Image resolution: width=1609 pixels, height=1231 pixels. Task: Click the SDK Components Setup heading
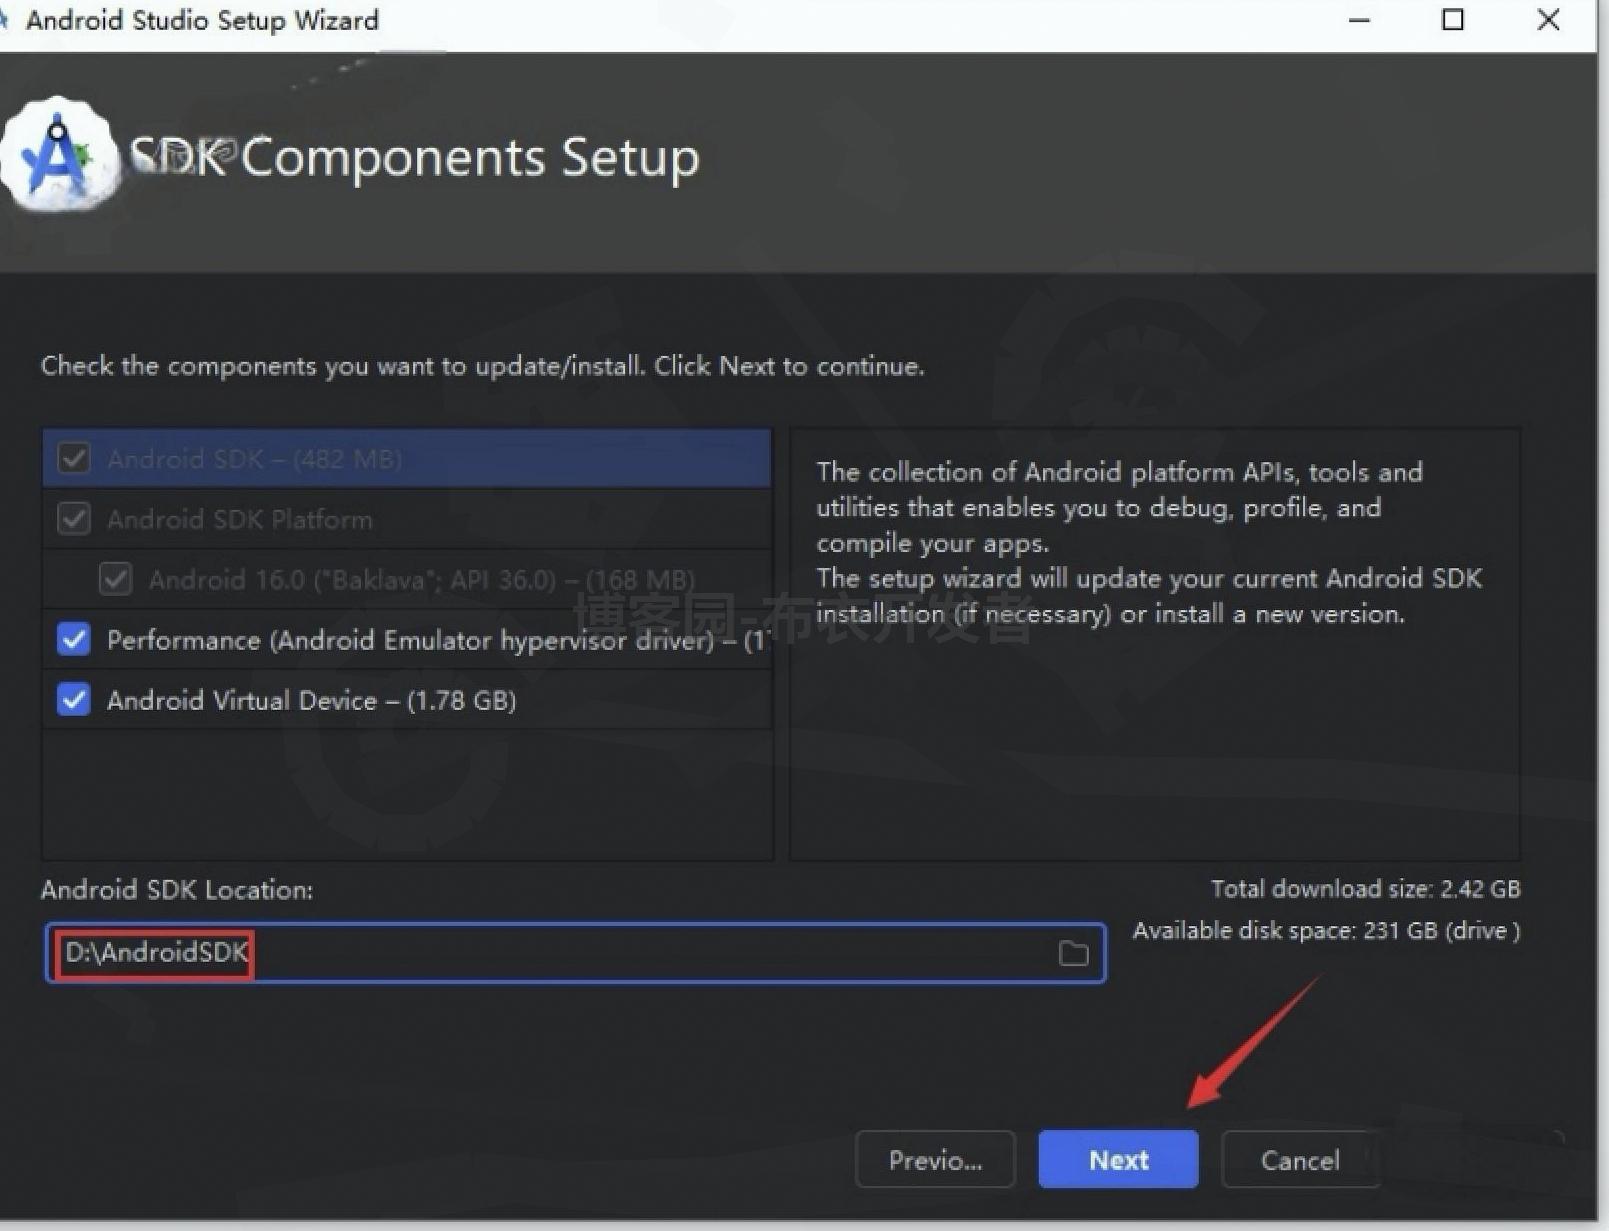415,157
